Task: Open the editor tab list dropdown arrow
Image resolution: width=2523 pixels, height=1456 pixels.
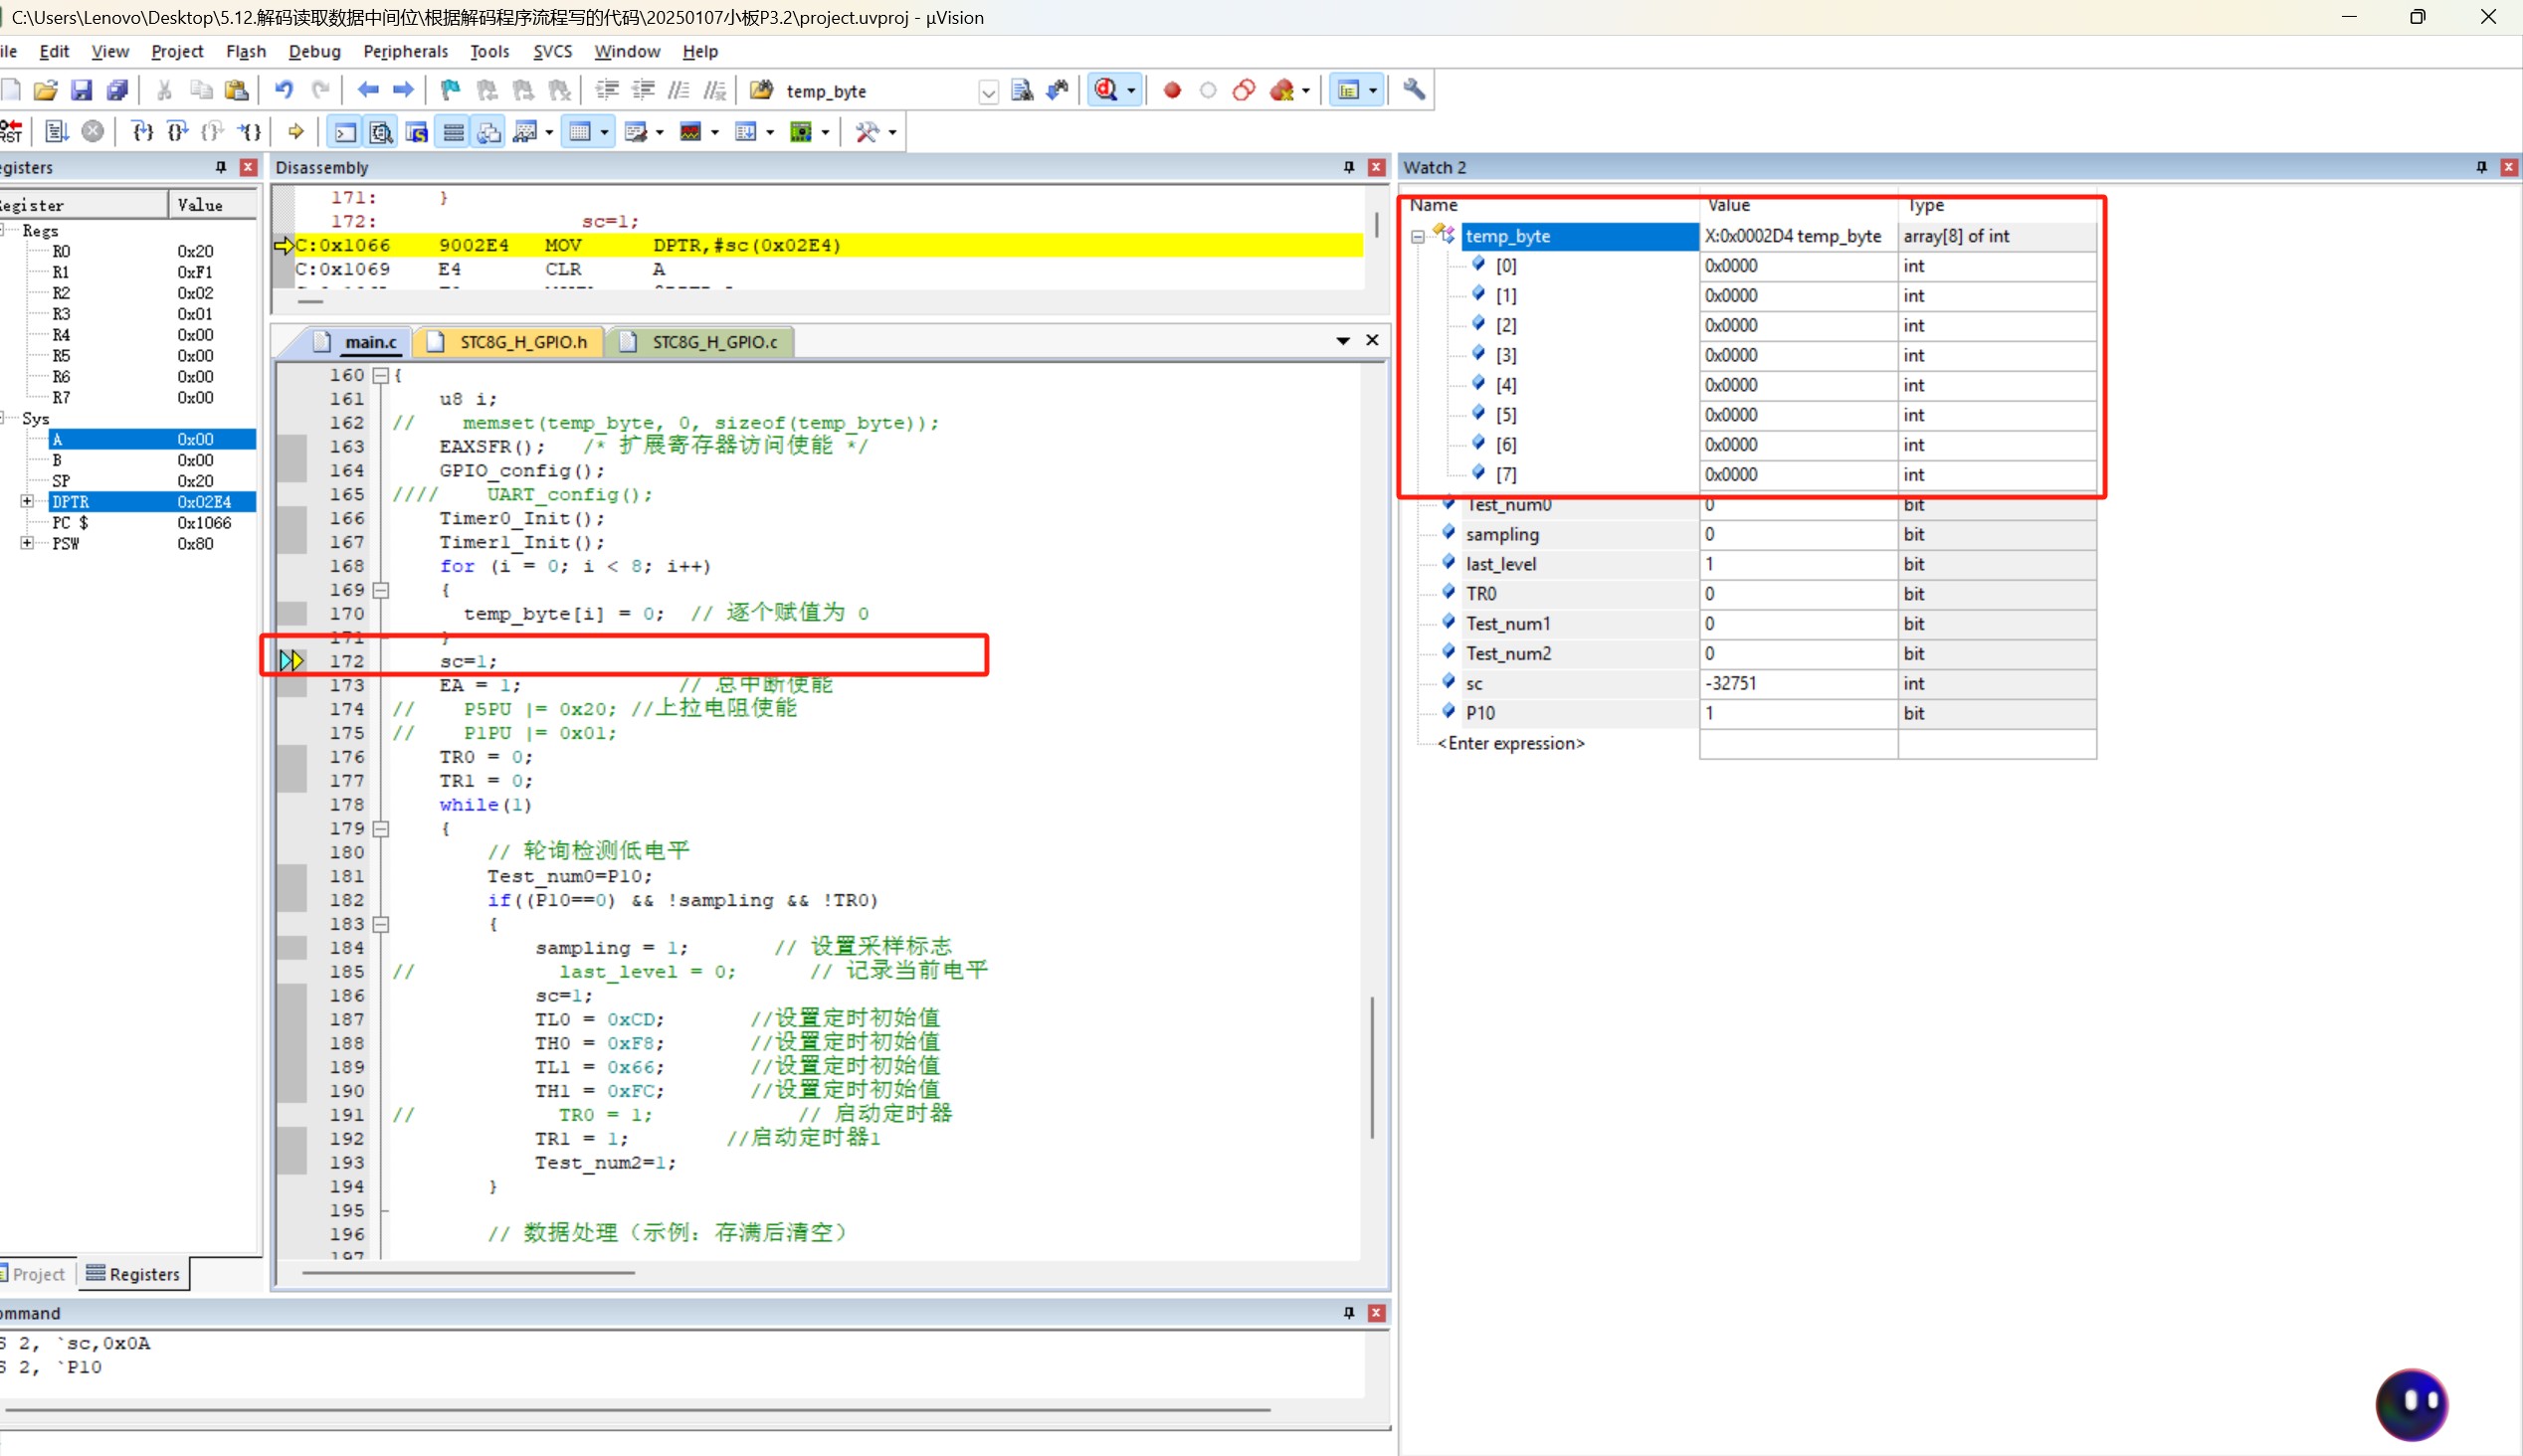Action: point(1343,341)
